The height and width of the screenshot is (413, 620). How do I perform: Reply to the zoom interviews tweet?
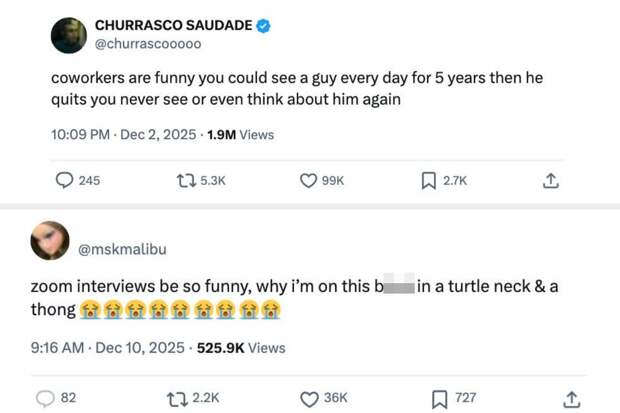46,398
